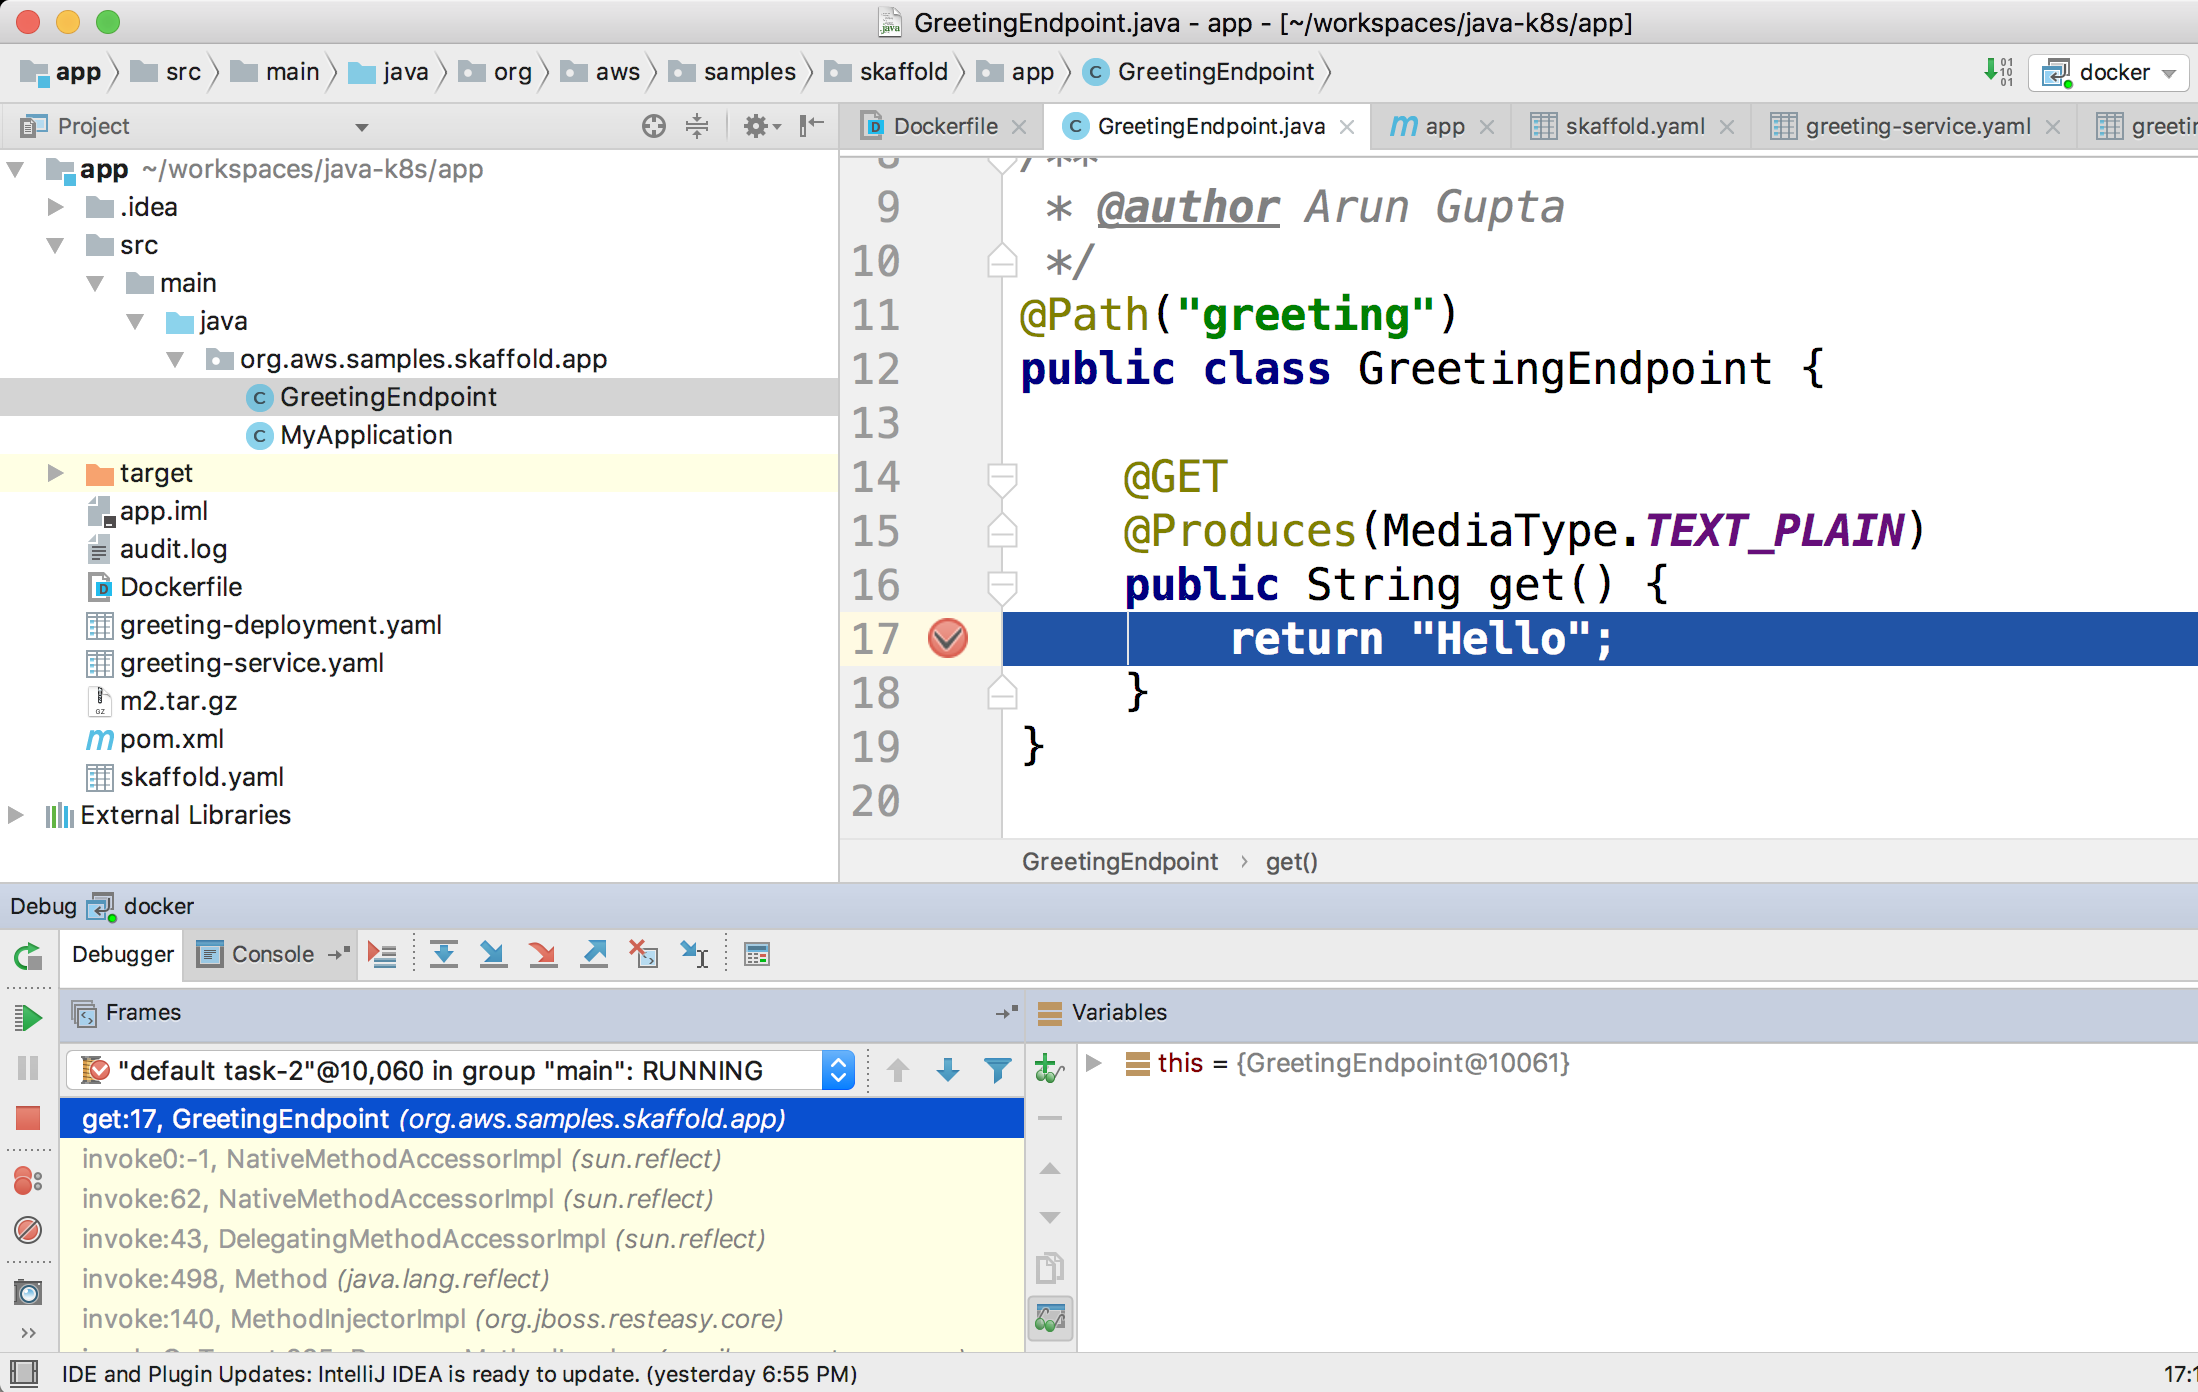Expand the target folder

[56, 473]
